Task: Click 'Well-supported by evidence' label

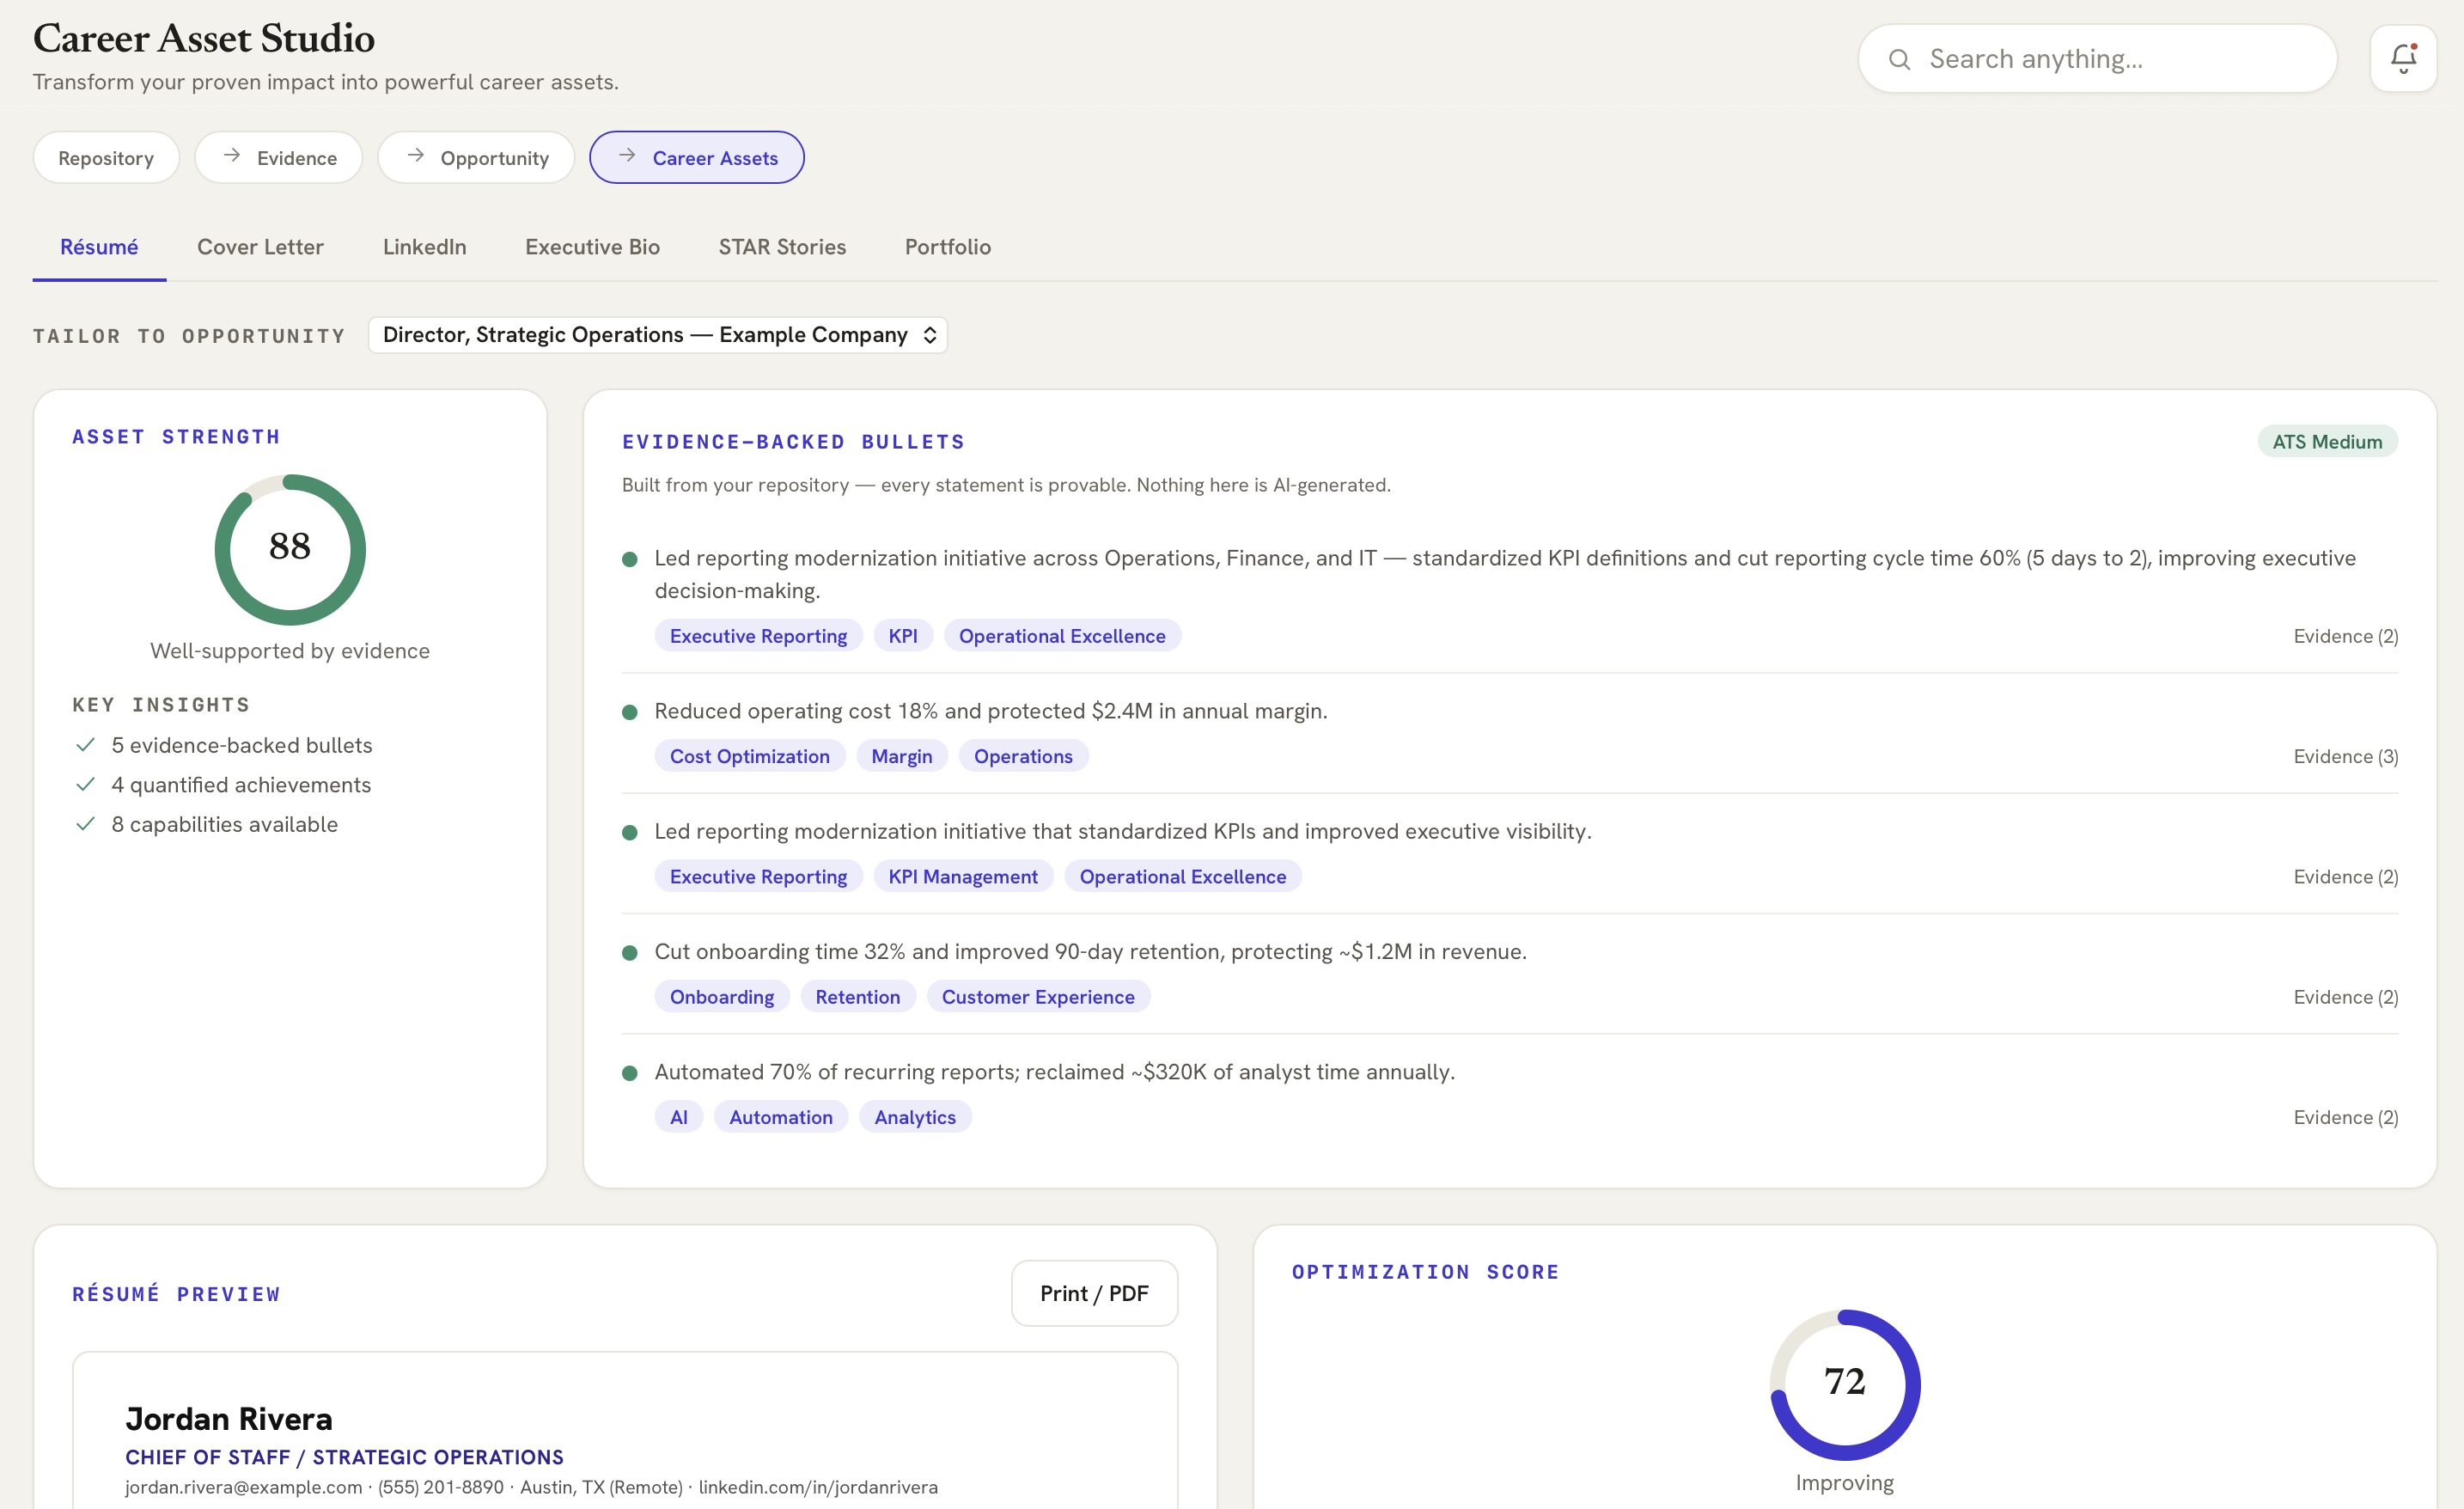Action: (x=290, y=651)
